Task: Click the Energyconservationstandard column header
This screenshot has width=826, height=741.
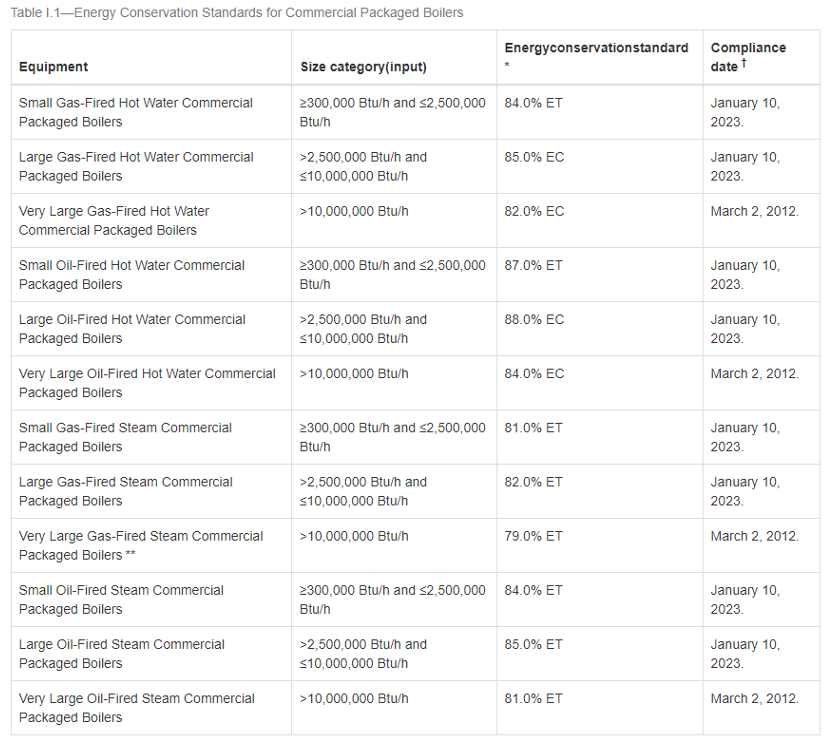Action: click(596, 48)
